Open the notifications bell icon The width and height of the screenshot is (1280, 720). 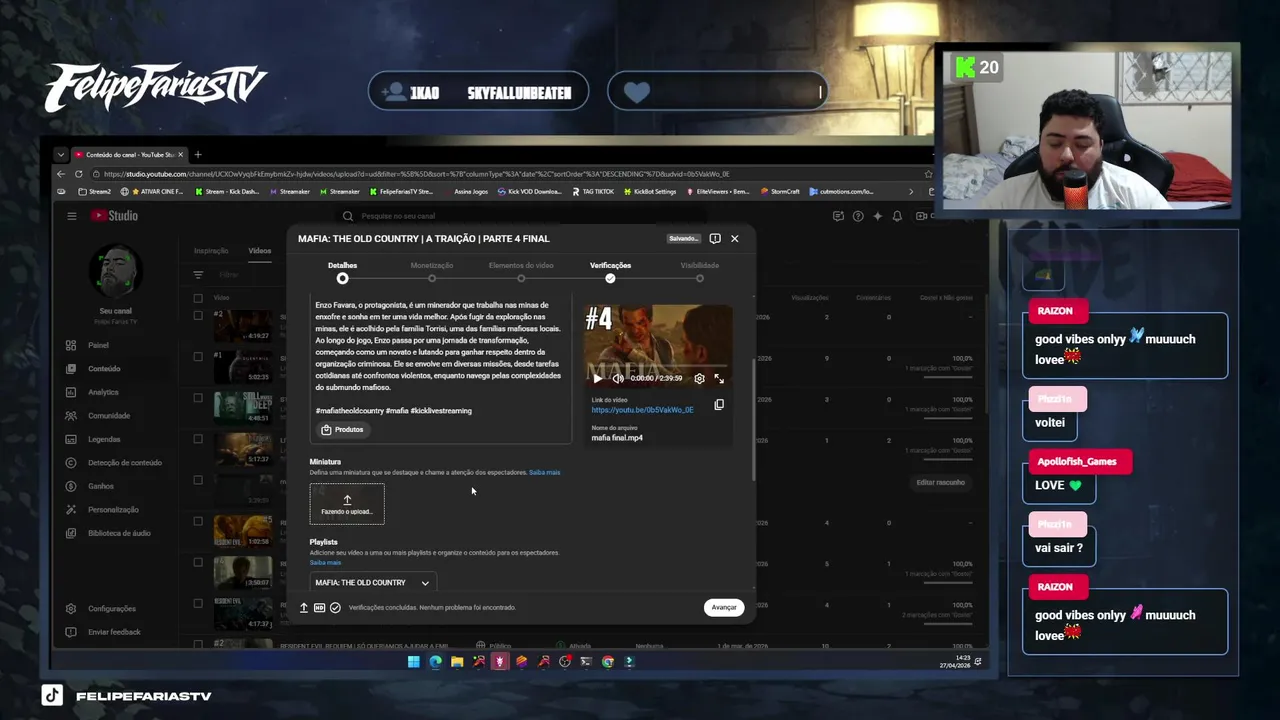point(897,216)
